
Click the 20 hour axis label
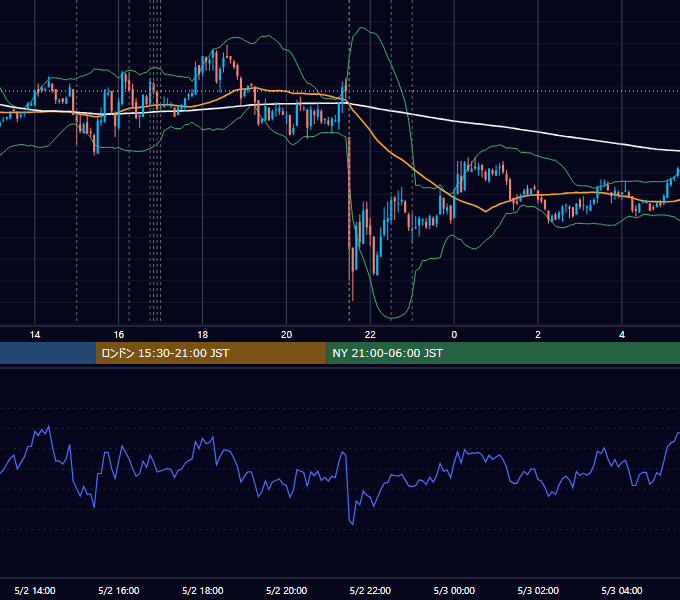(286, 335)
